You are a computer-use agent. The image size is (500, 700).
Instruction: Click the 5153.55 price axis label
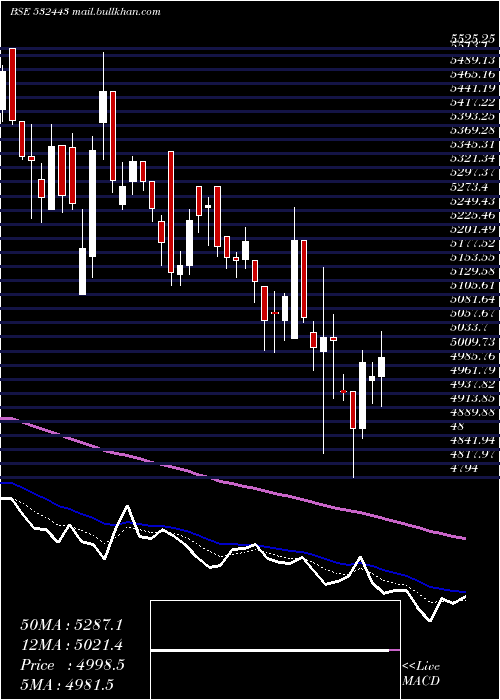pos(472,257)
